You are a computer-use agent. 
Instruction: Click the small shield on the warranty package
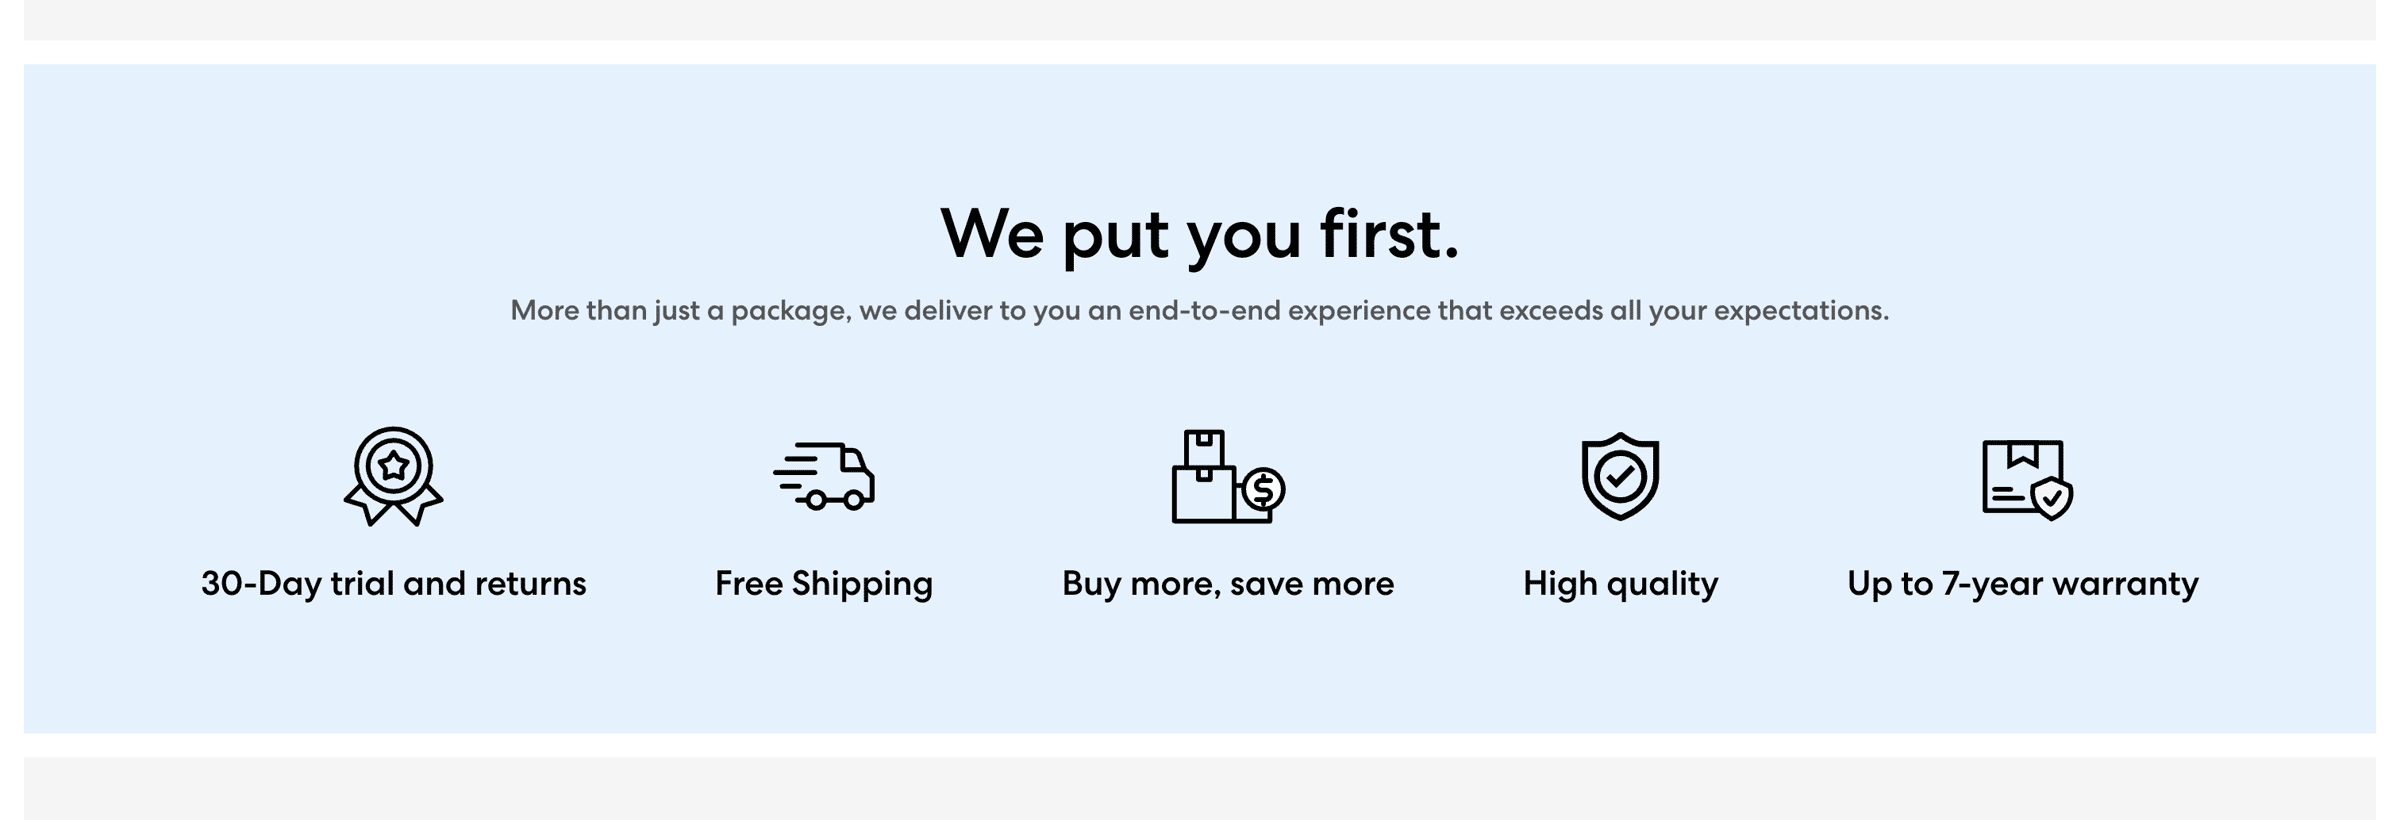tap(2052, 498)
